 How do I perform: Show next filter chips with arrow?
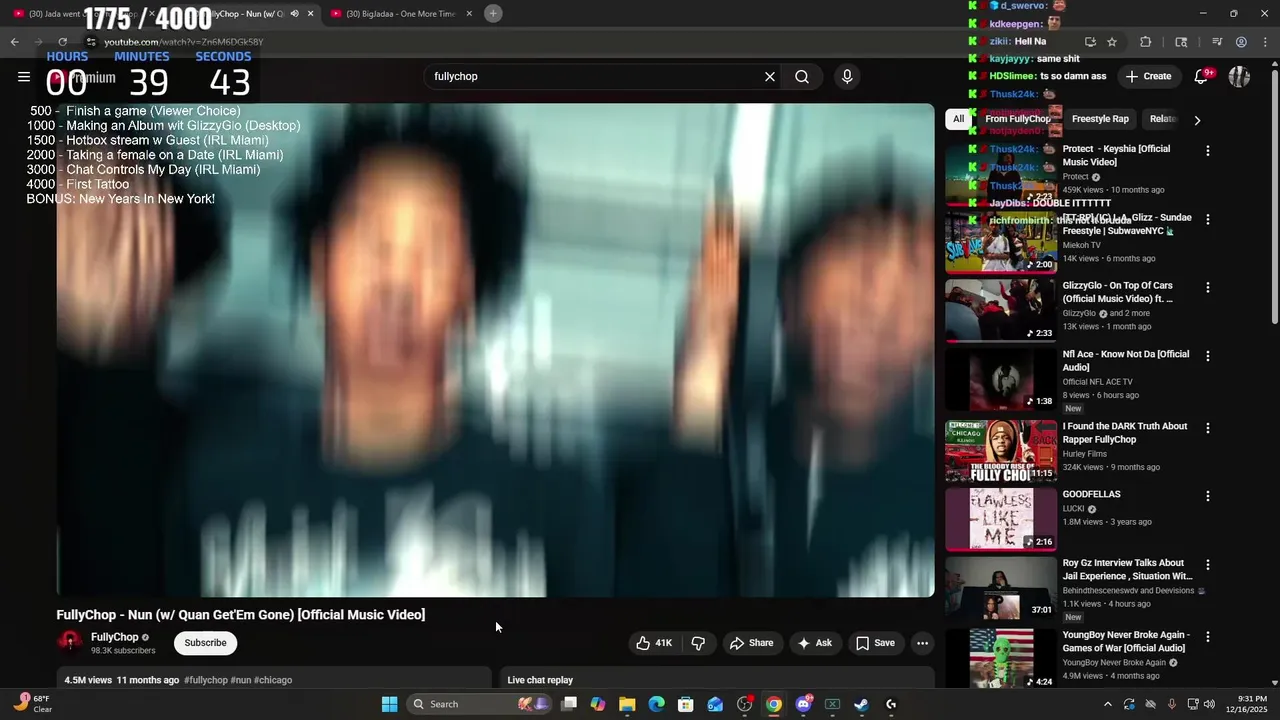[1197, 120]
